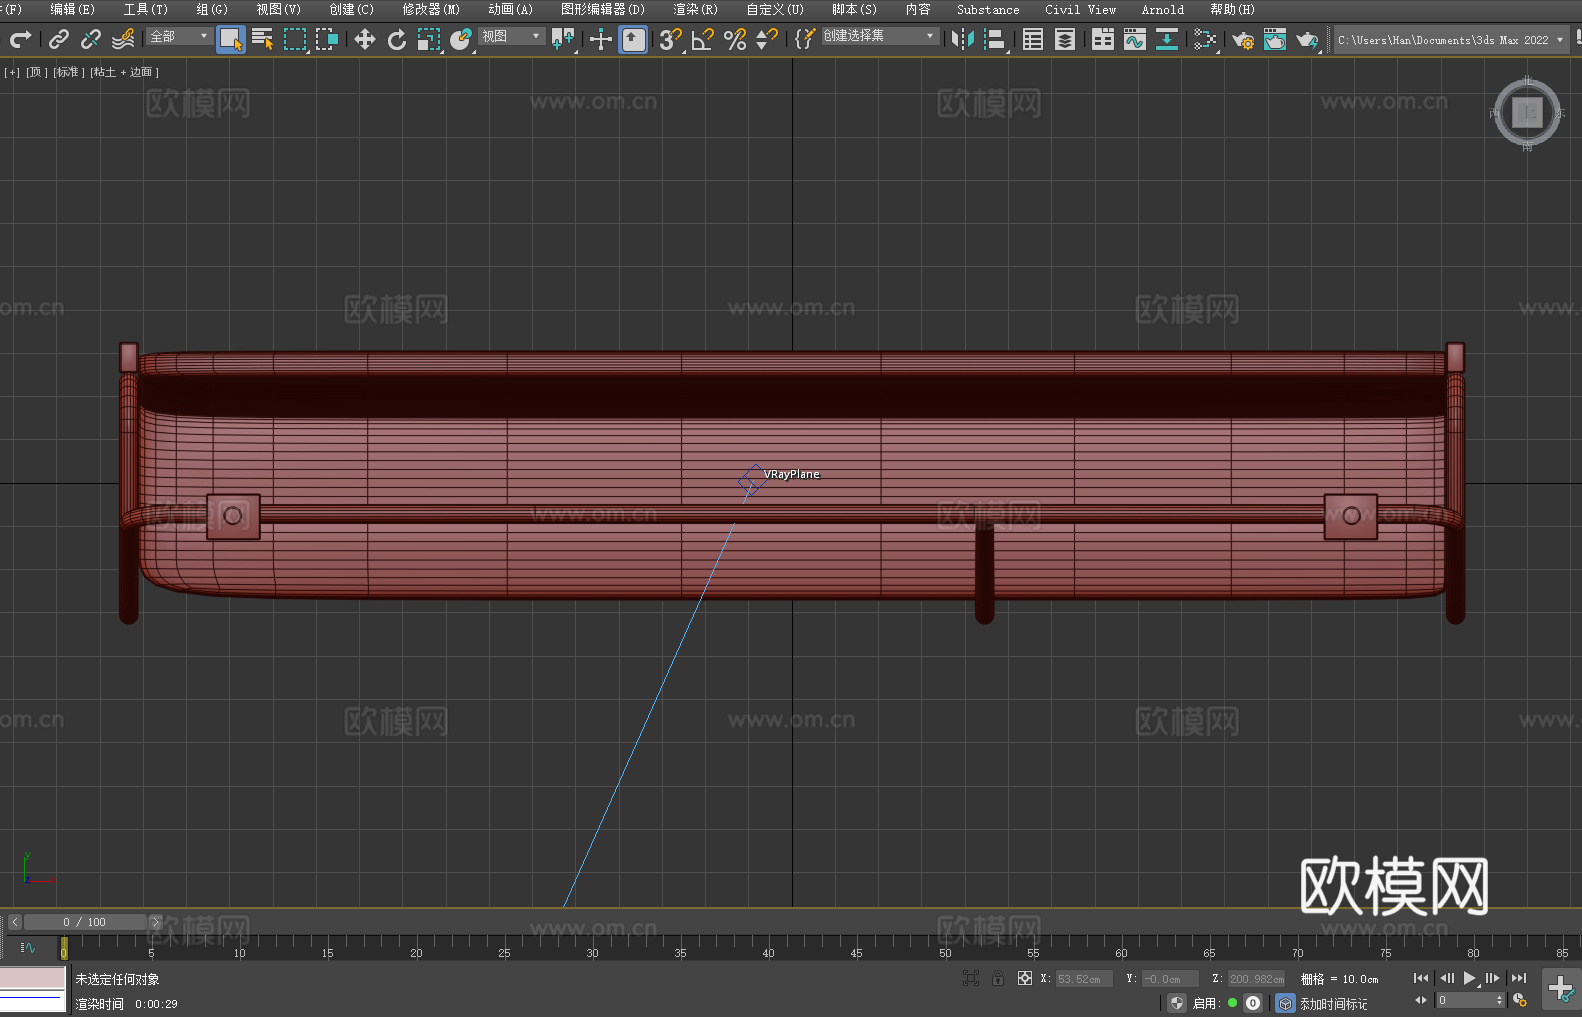
Task: Click the Select and Place tool
Action: 461,39
